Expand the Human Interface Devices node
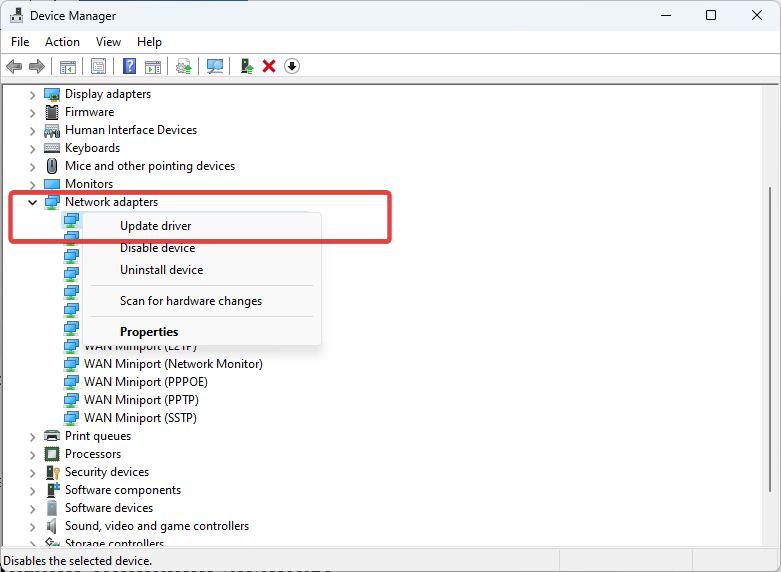Viewport: 781px width, 572px height. click(x=32, y=131)
